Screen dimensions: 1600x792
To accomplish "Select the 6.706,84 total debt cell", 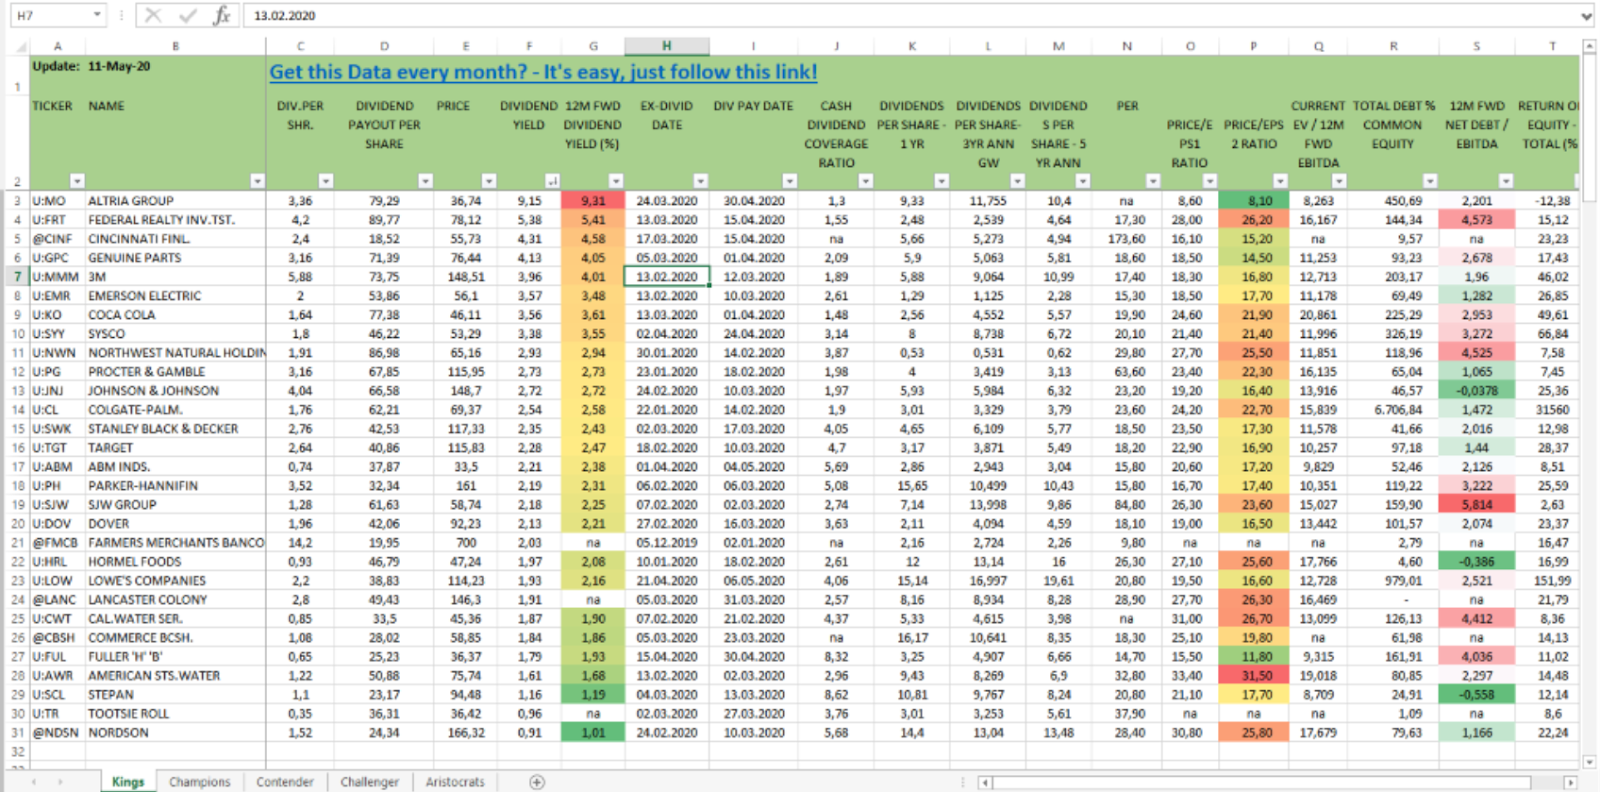I will [x=1393, y=410].
